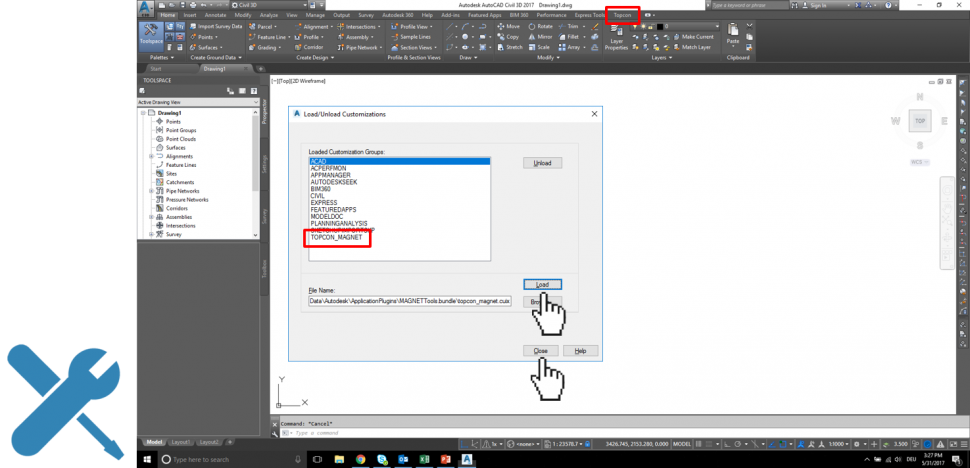Open the Section Views dropdown
Screen dimensions: 970x468
[x=414, y=47]
